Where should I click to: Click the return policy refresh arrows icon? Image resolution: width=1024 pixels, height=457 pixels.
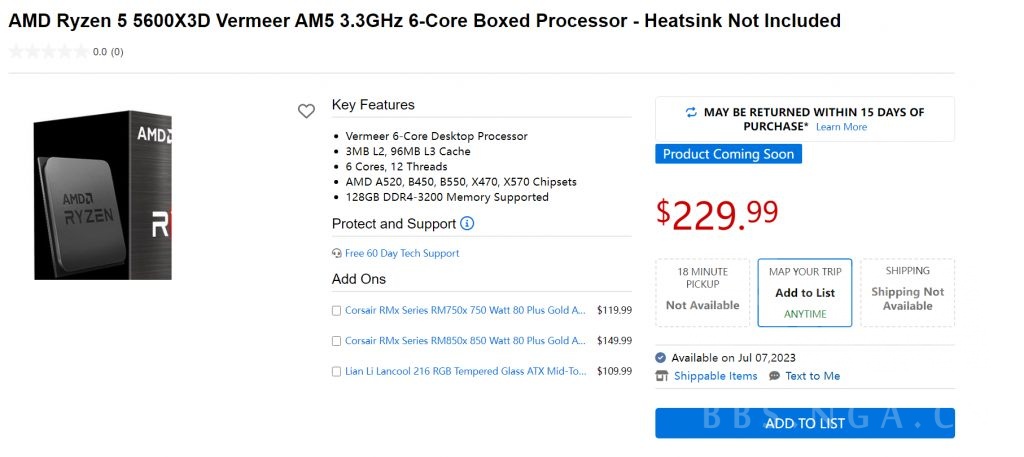pyautogui.click(x=691, y=113)
